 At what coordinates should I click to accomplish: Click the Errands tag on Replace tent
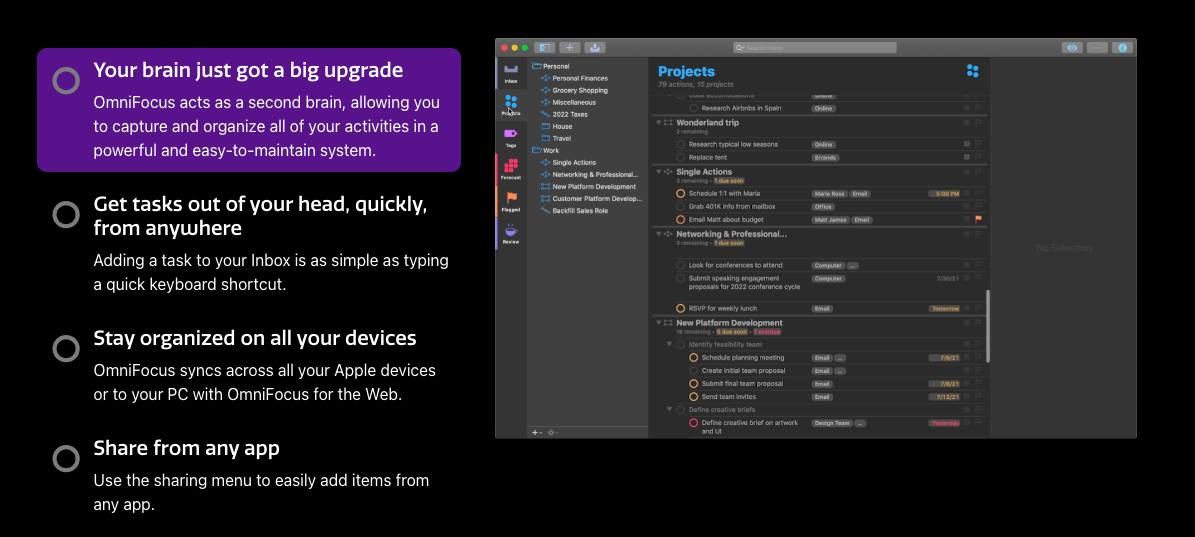coord(825,158)
